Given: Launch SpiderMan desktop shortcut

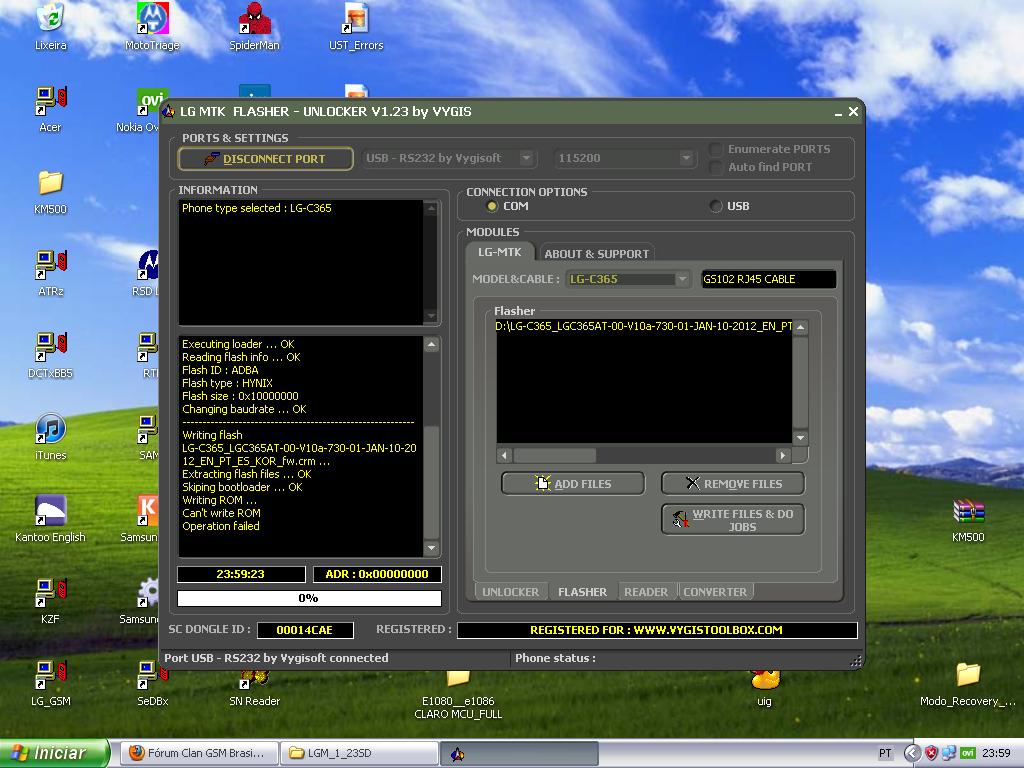Looking at the screenshot, I should 254,26.
